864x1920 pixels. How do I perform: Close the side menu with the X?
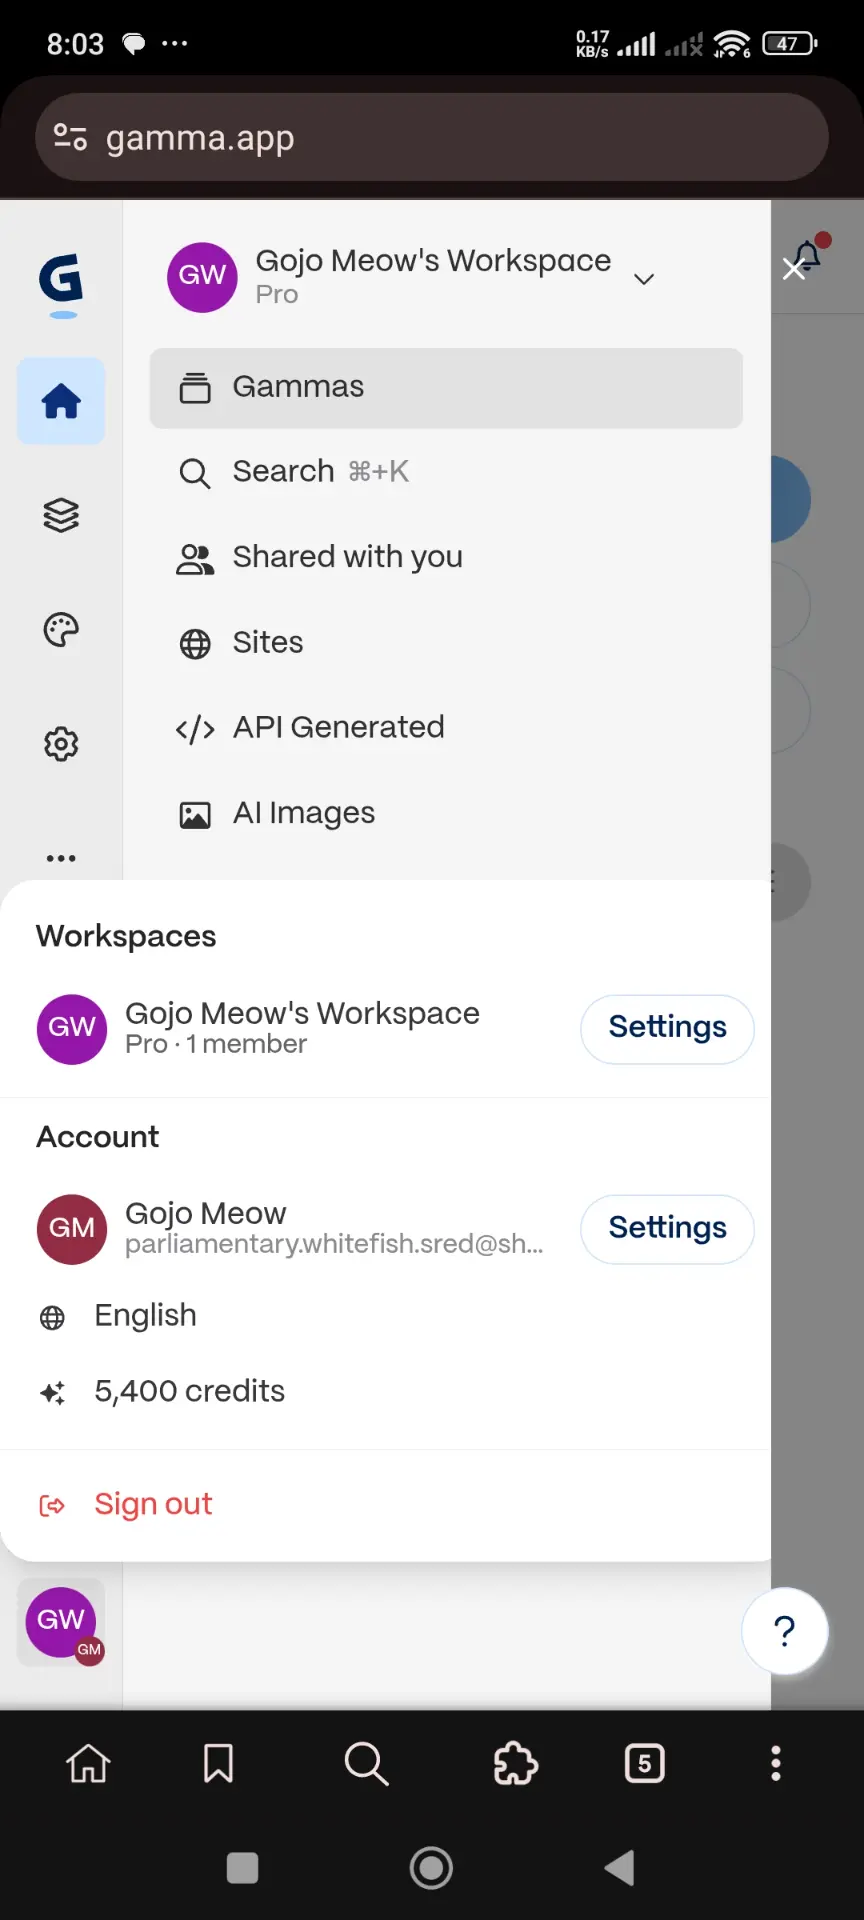point(794,268)
